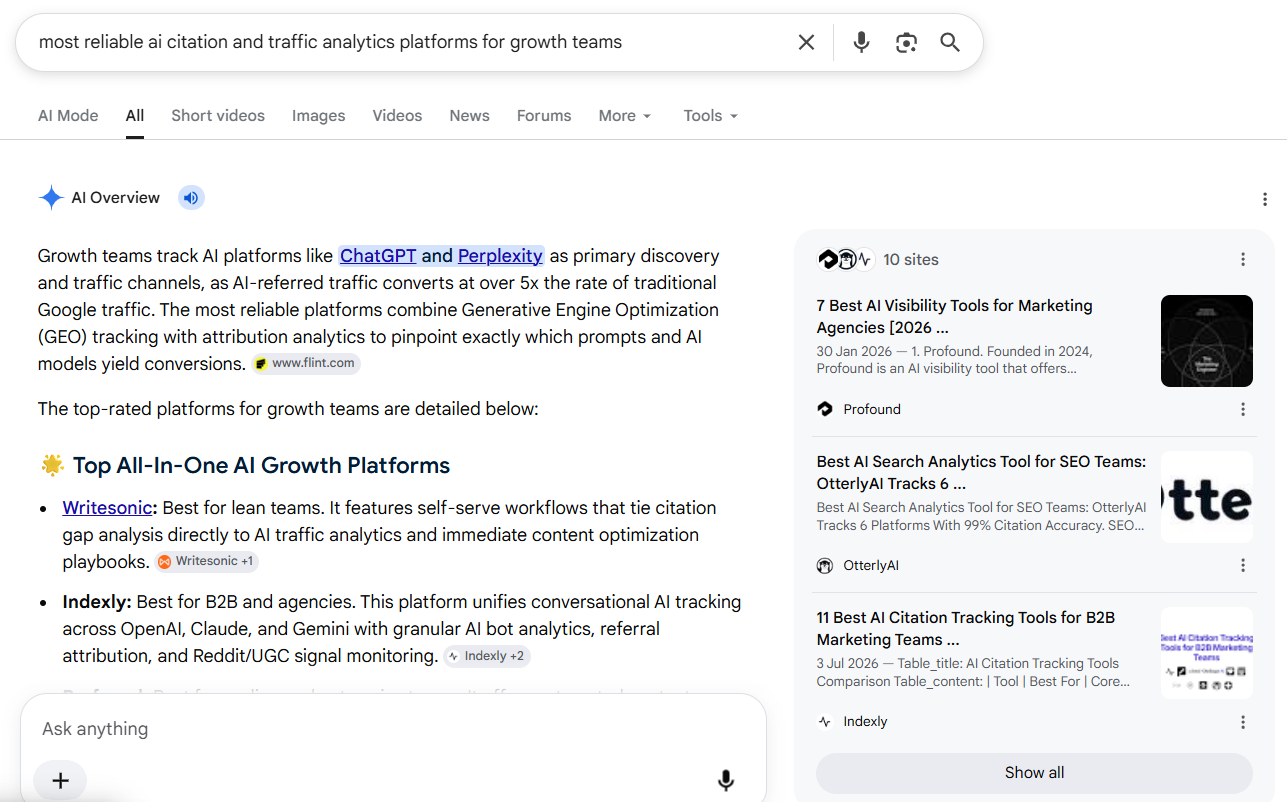Click the Indexly +2 source chip
1287x802 pixels.
(487, 657)
